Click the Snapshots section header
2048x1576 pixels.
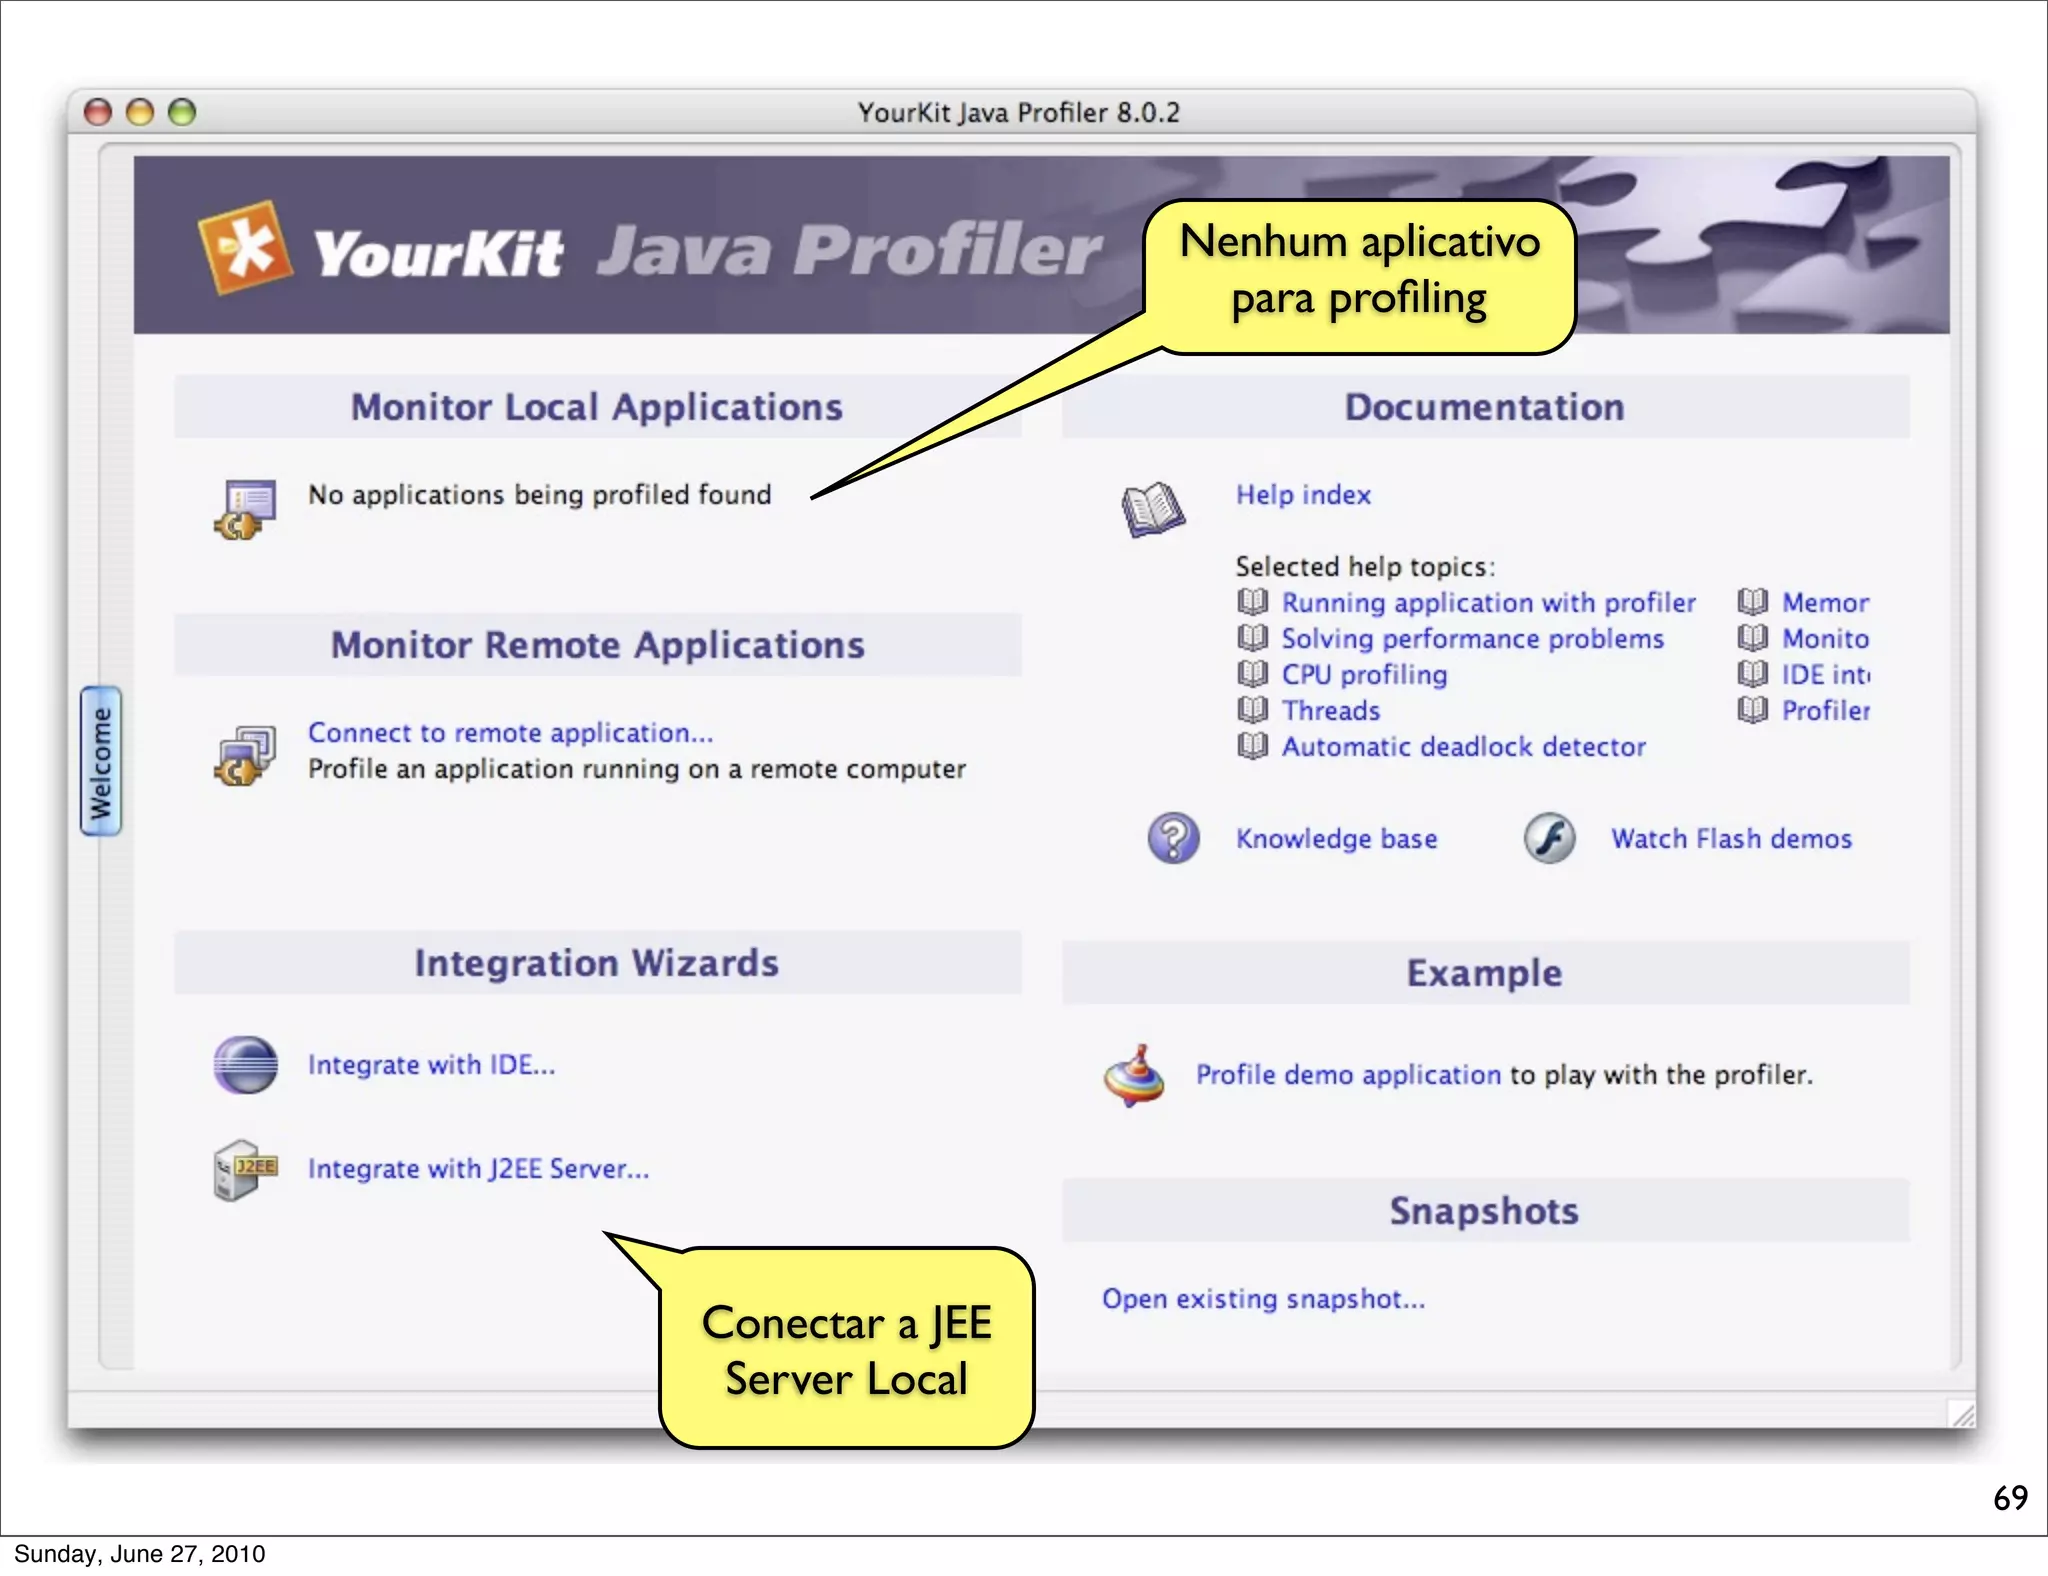click(x=1485, y=1211)
